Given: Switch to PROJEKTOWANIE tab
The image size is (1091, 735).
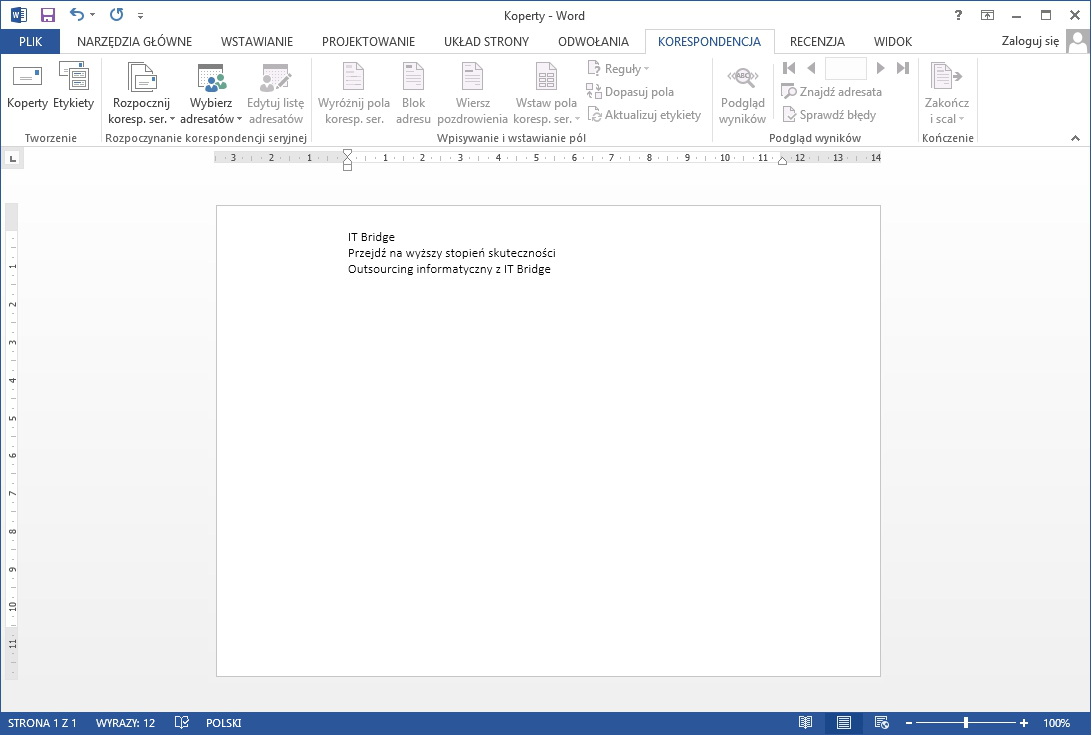Looking at the screenshot, I should (368, 42).
